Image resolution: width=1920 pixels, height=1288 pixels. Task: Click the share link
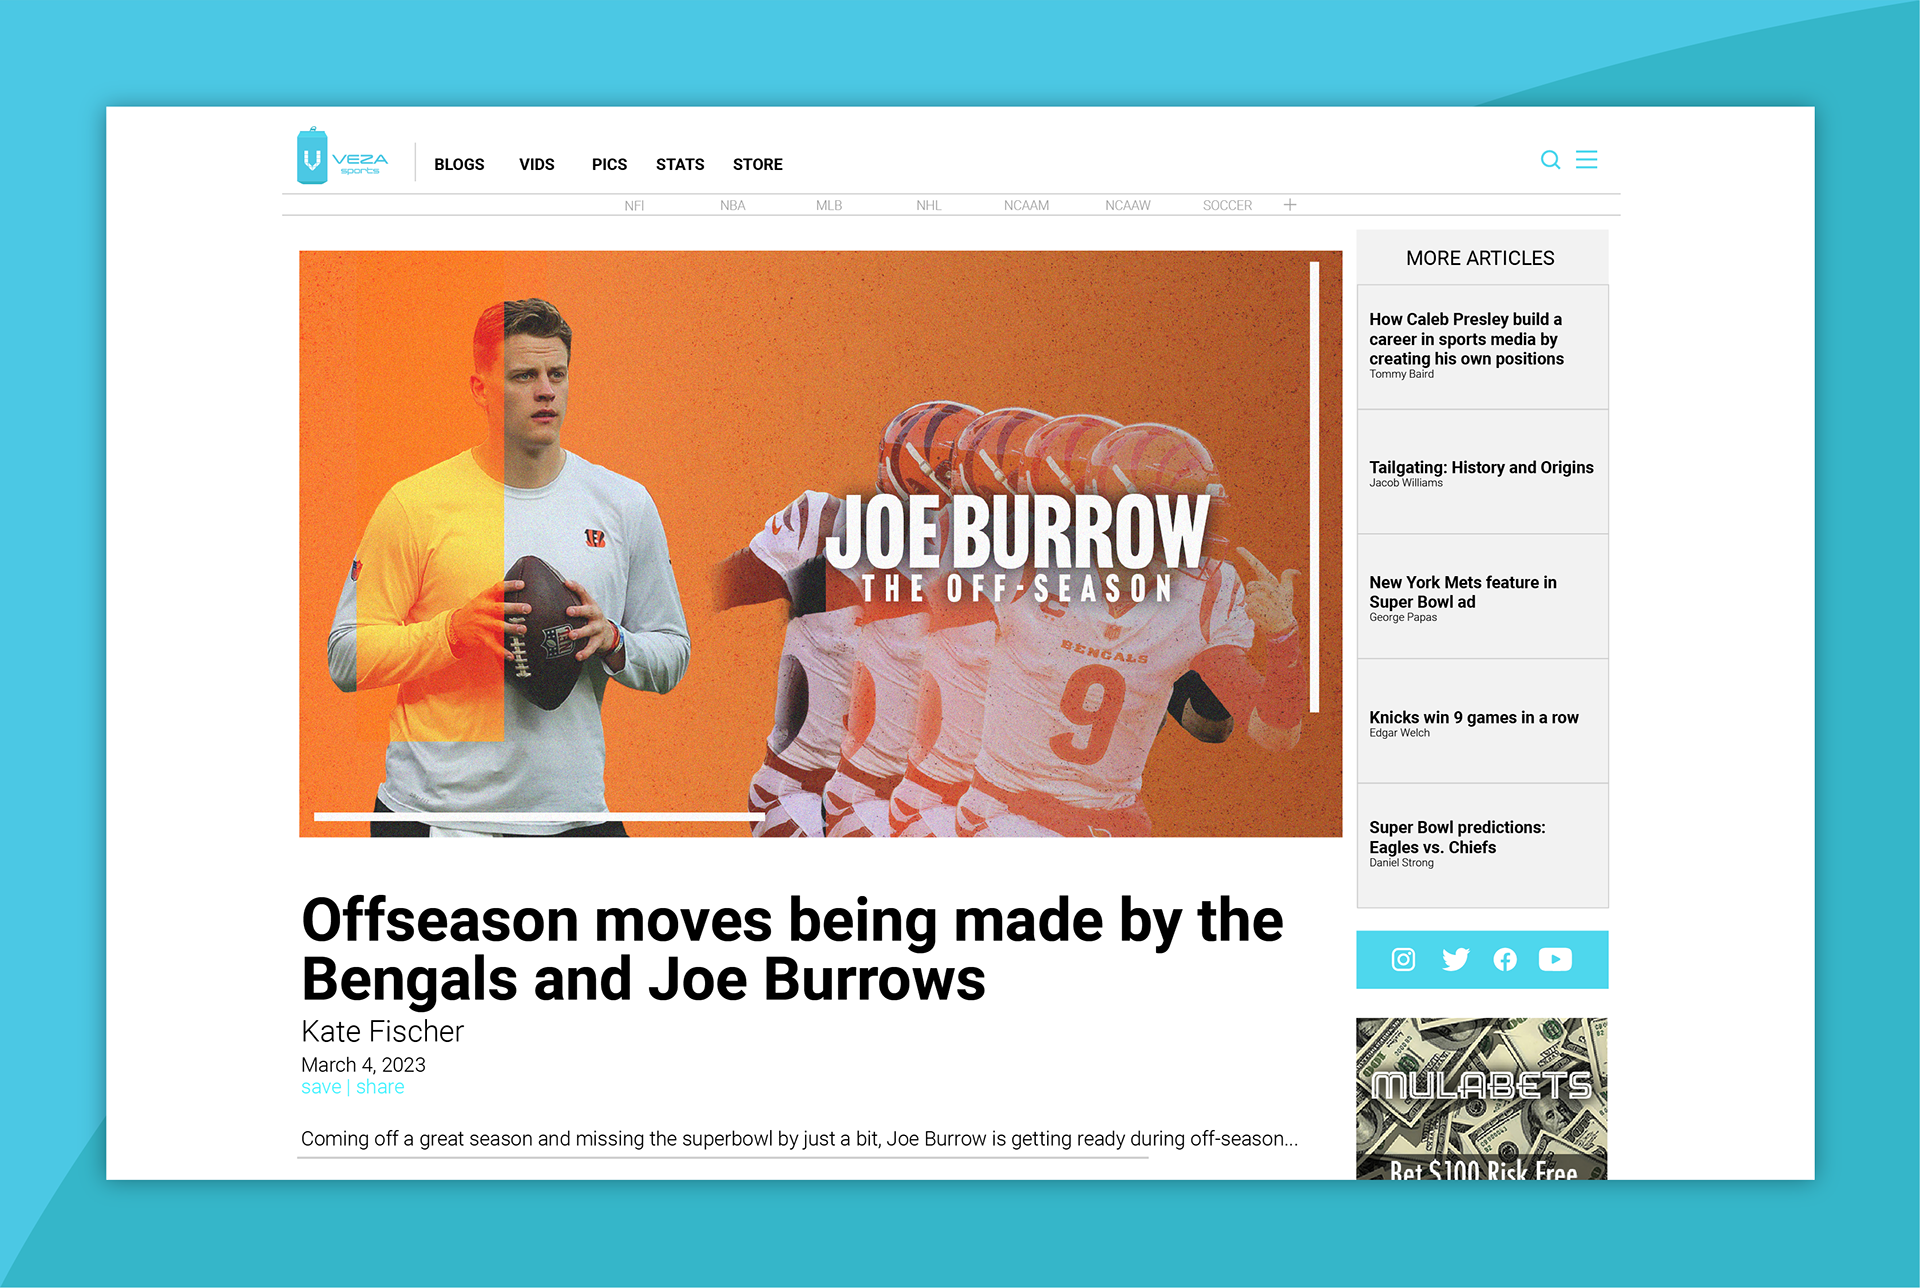point(380,1087)
